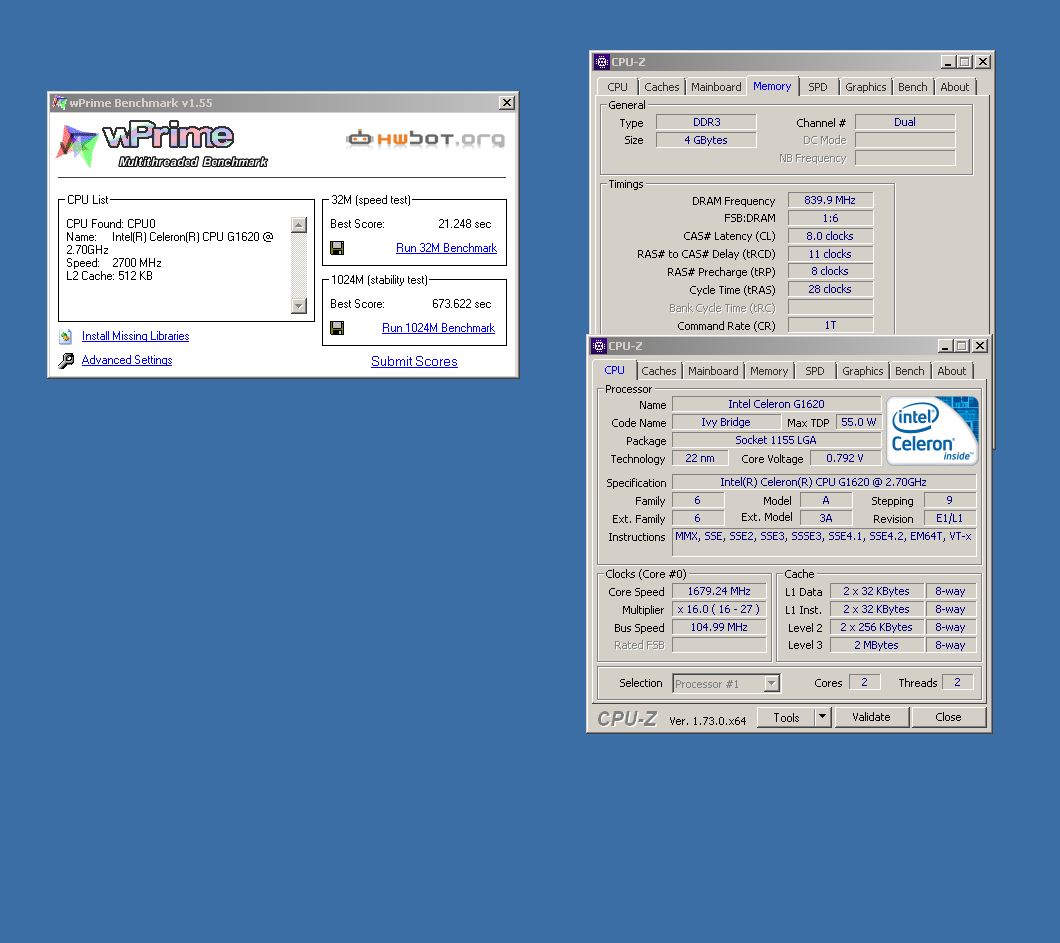
Task: Click the HWBOT.org logo
Action: [425, 139]
